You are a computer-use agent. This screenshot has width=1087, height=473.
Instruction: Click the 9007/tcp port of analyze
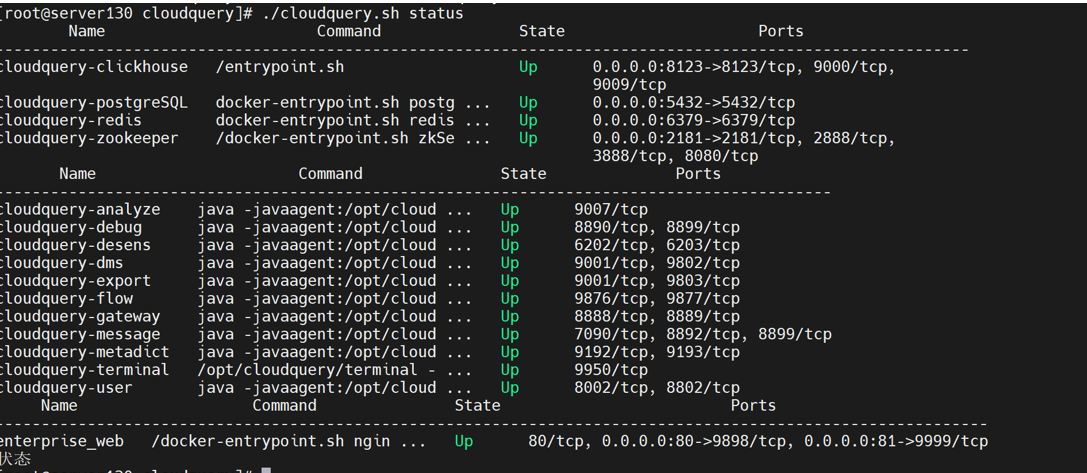point(611,209)
